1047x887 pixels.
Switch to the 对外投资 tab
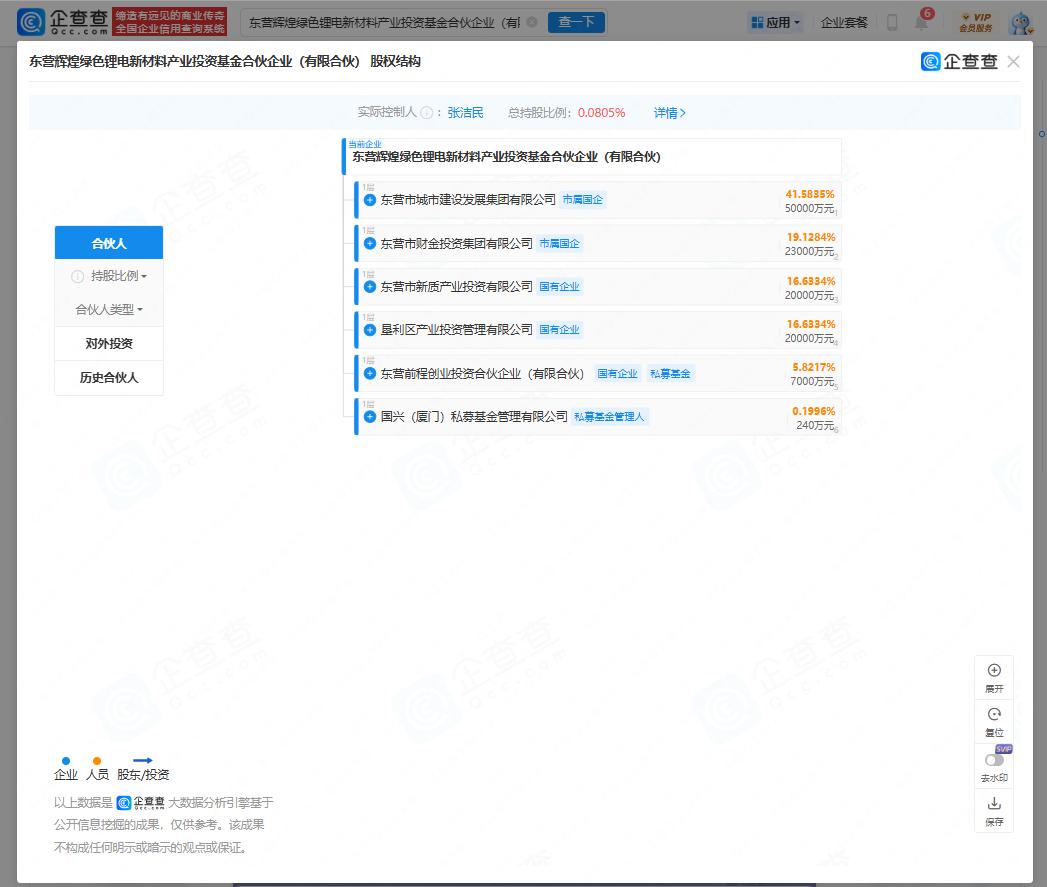click(109, 344)
